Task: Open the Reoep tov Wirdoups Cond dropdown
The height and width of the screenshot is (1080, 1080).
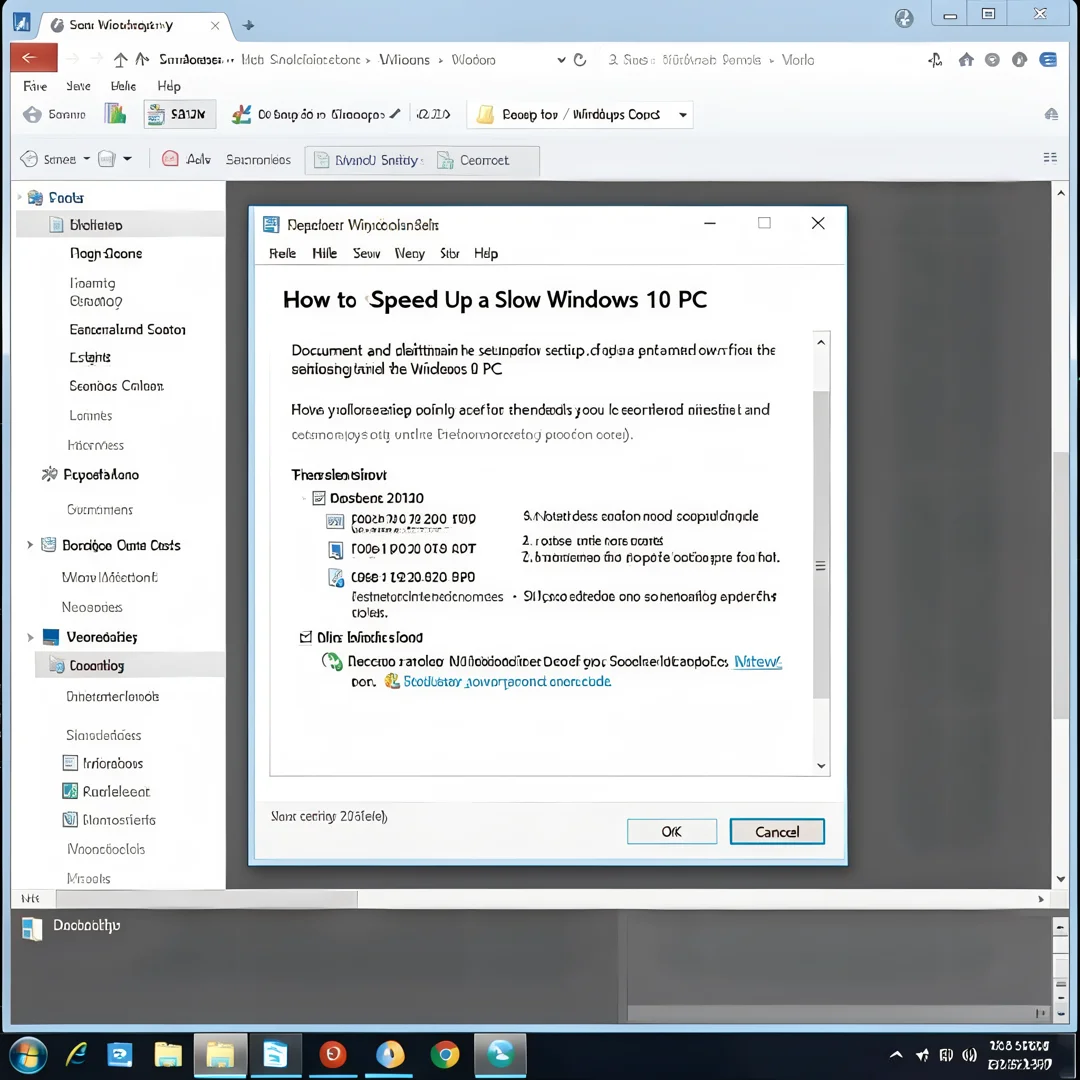Action: coord(683,115)
